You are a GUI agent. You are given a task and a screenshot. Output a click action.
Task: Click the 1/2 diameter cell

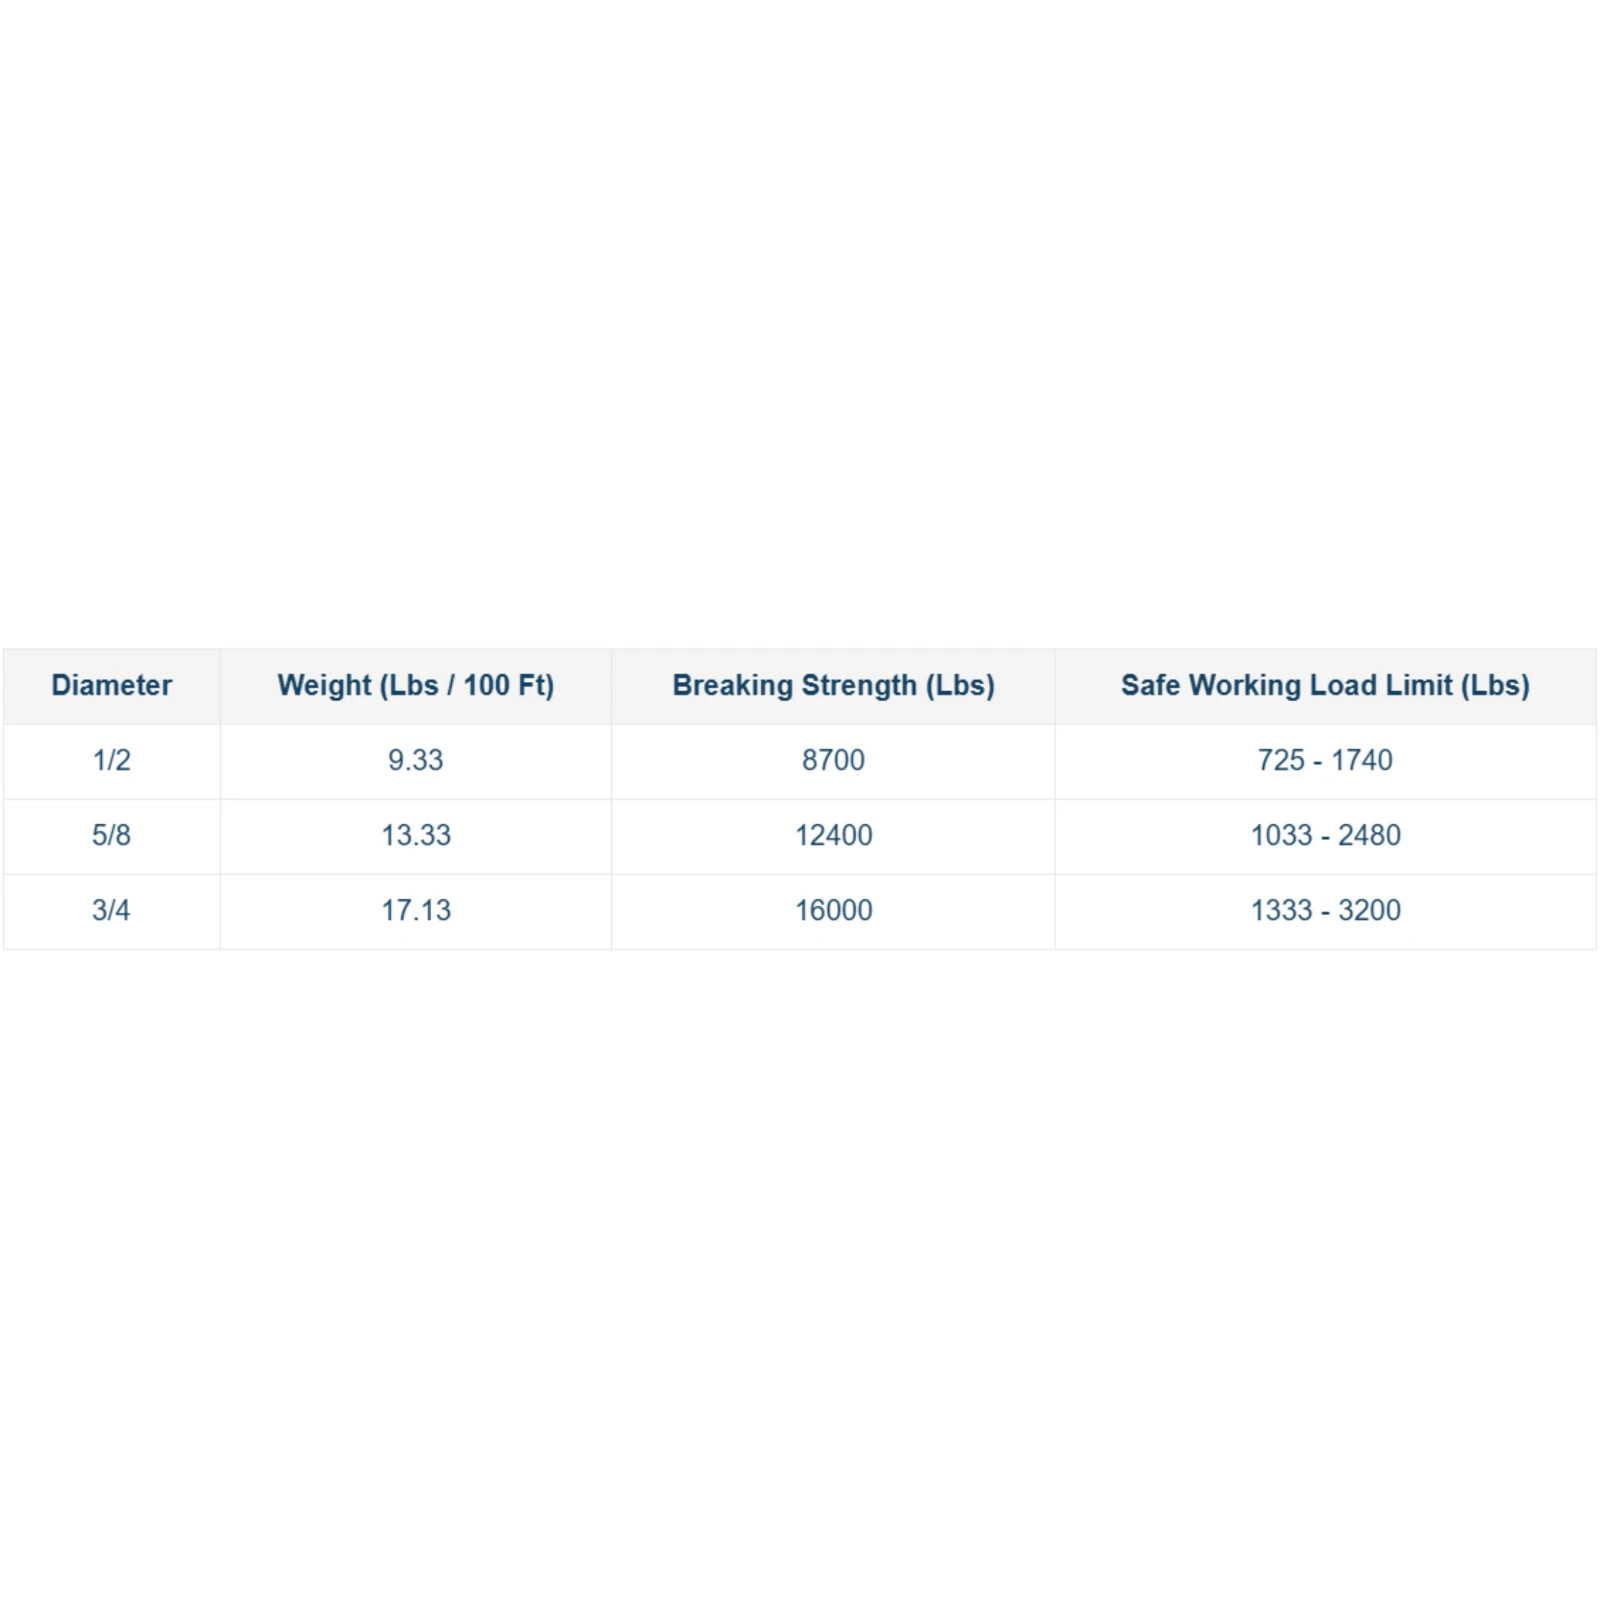(x=111, y=760)
